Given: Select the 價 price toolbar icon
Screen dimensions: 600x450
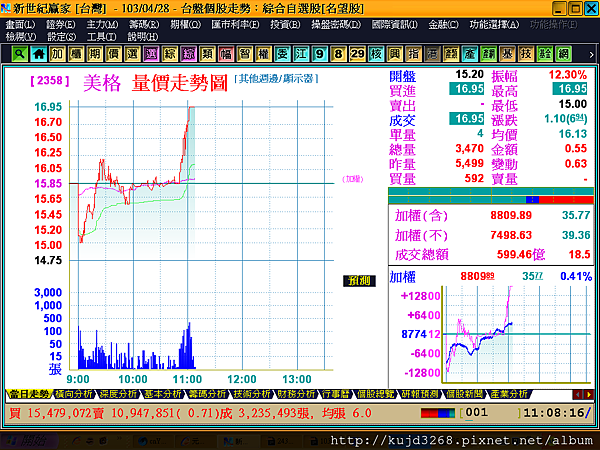Looking at the screenshot, I should pos(113,54).
